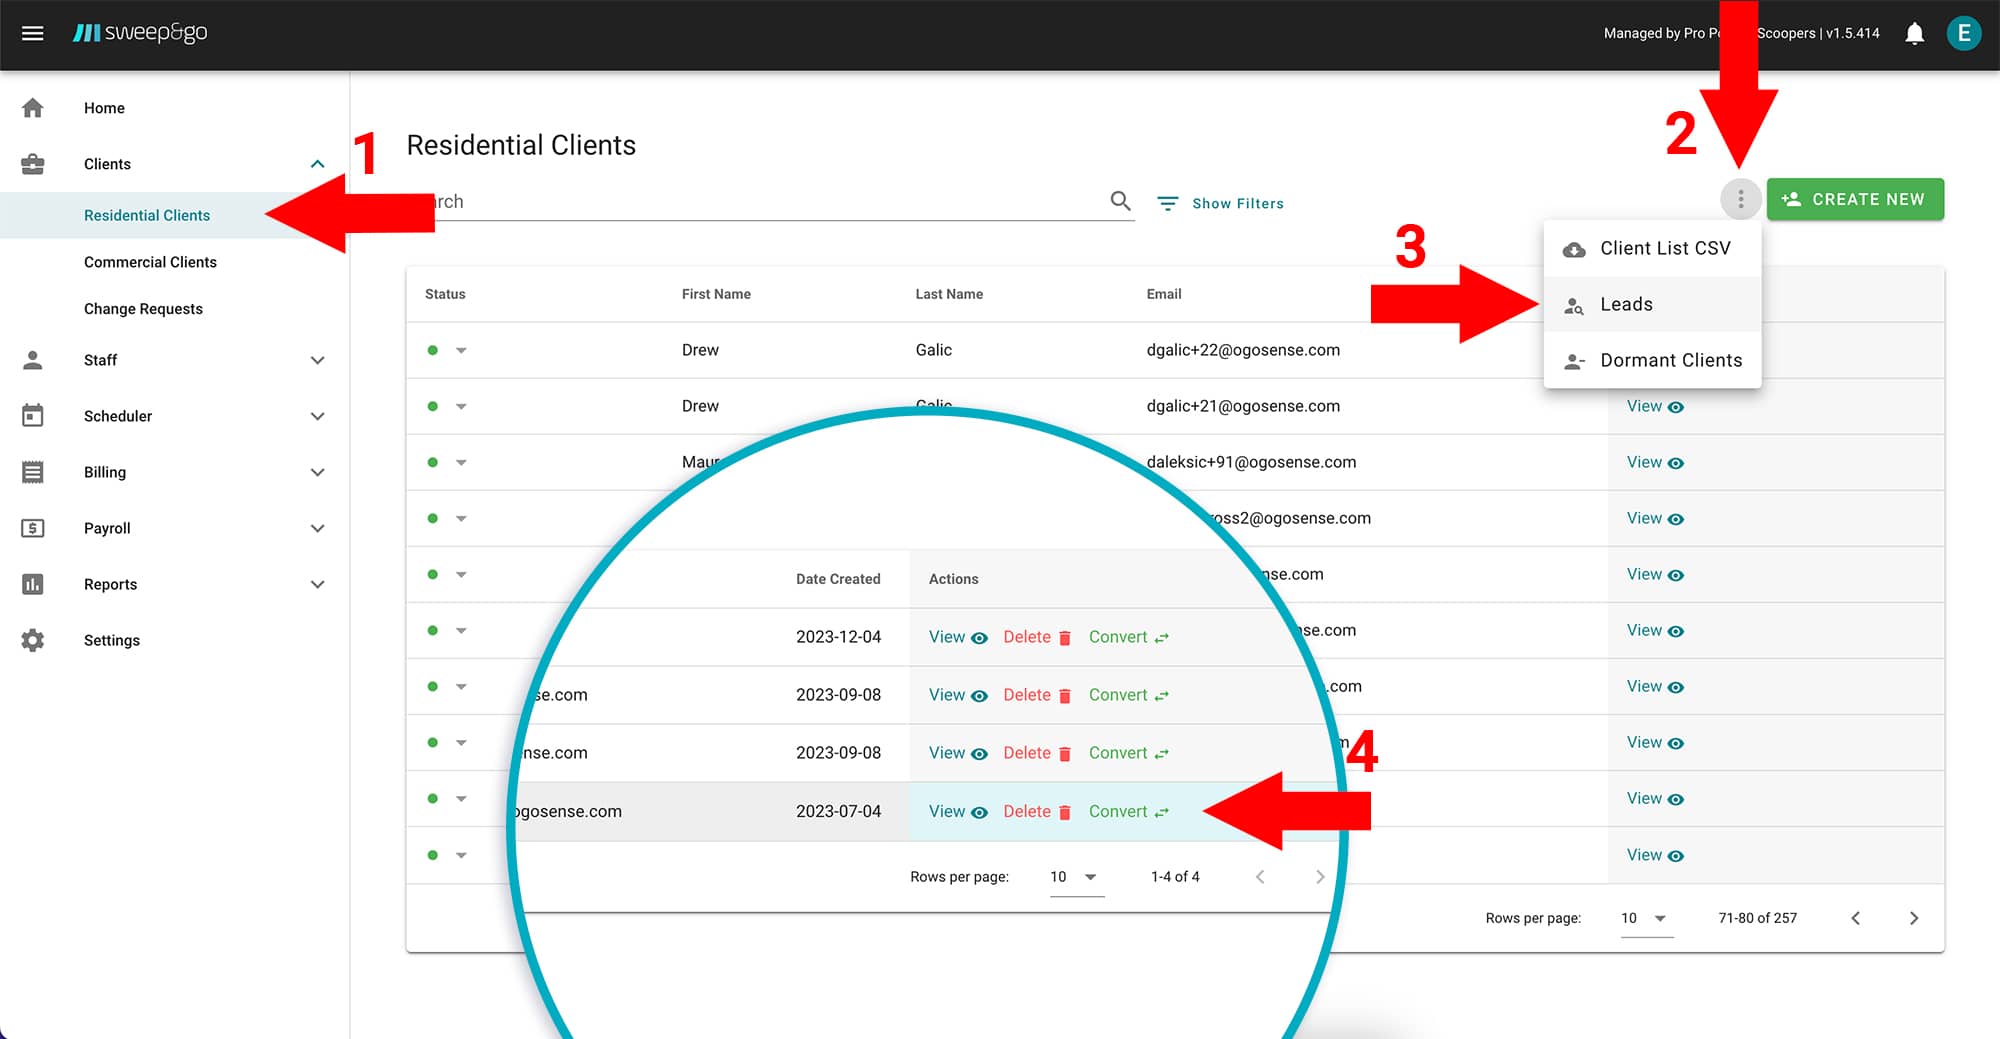2000x1039 pixels.
Task: Toggle the green status indicator on first row
Action: pyautogui.click(x=432, y=350)
